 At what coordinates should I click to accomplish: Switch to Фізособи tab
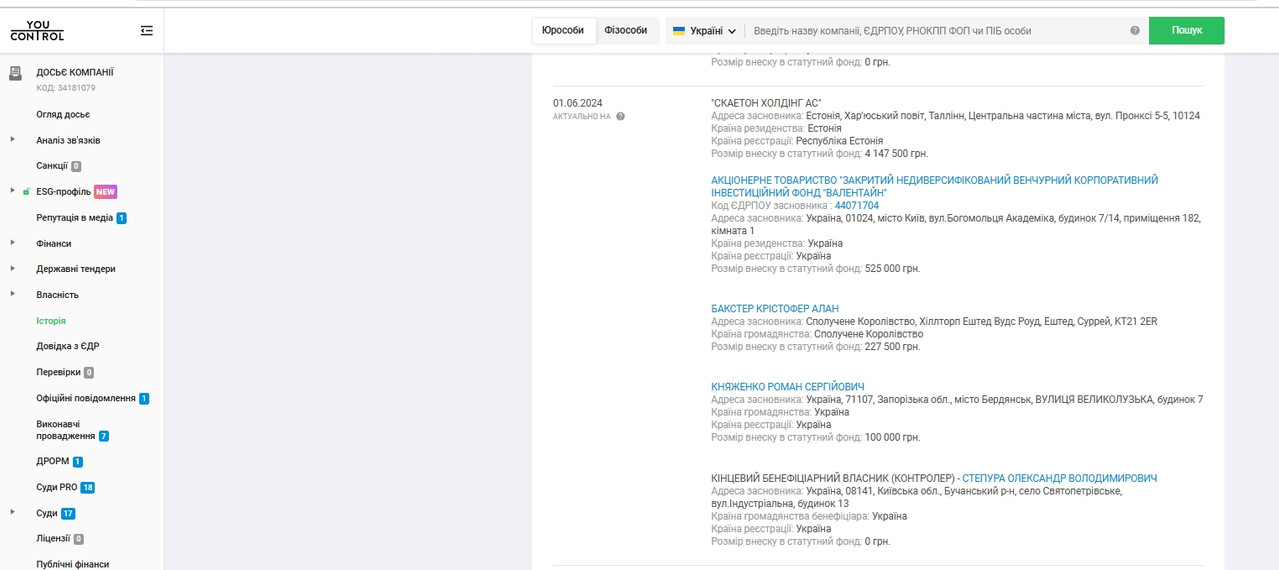point(626,31)
